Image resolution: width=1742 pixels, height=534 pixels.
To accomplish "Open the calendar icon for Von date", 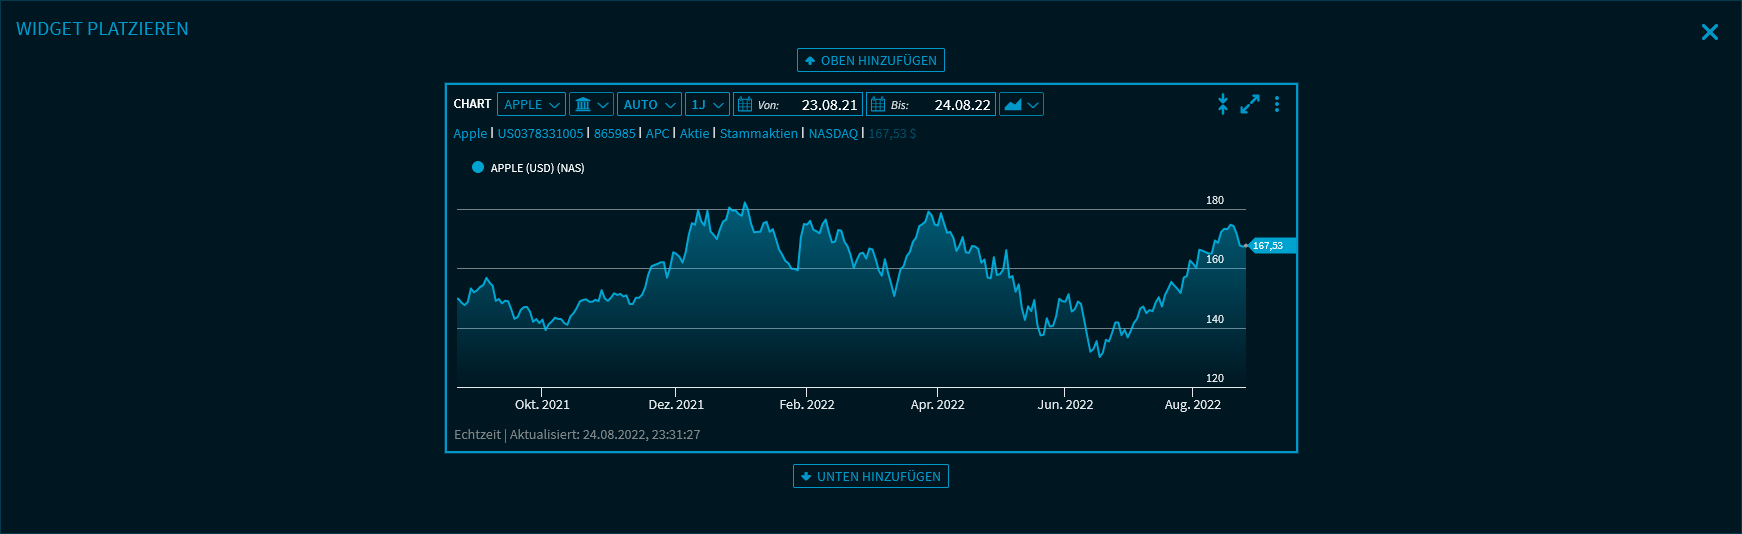I will (x=745, y=105).
